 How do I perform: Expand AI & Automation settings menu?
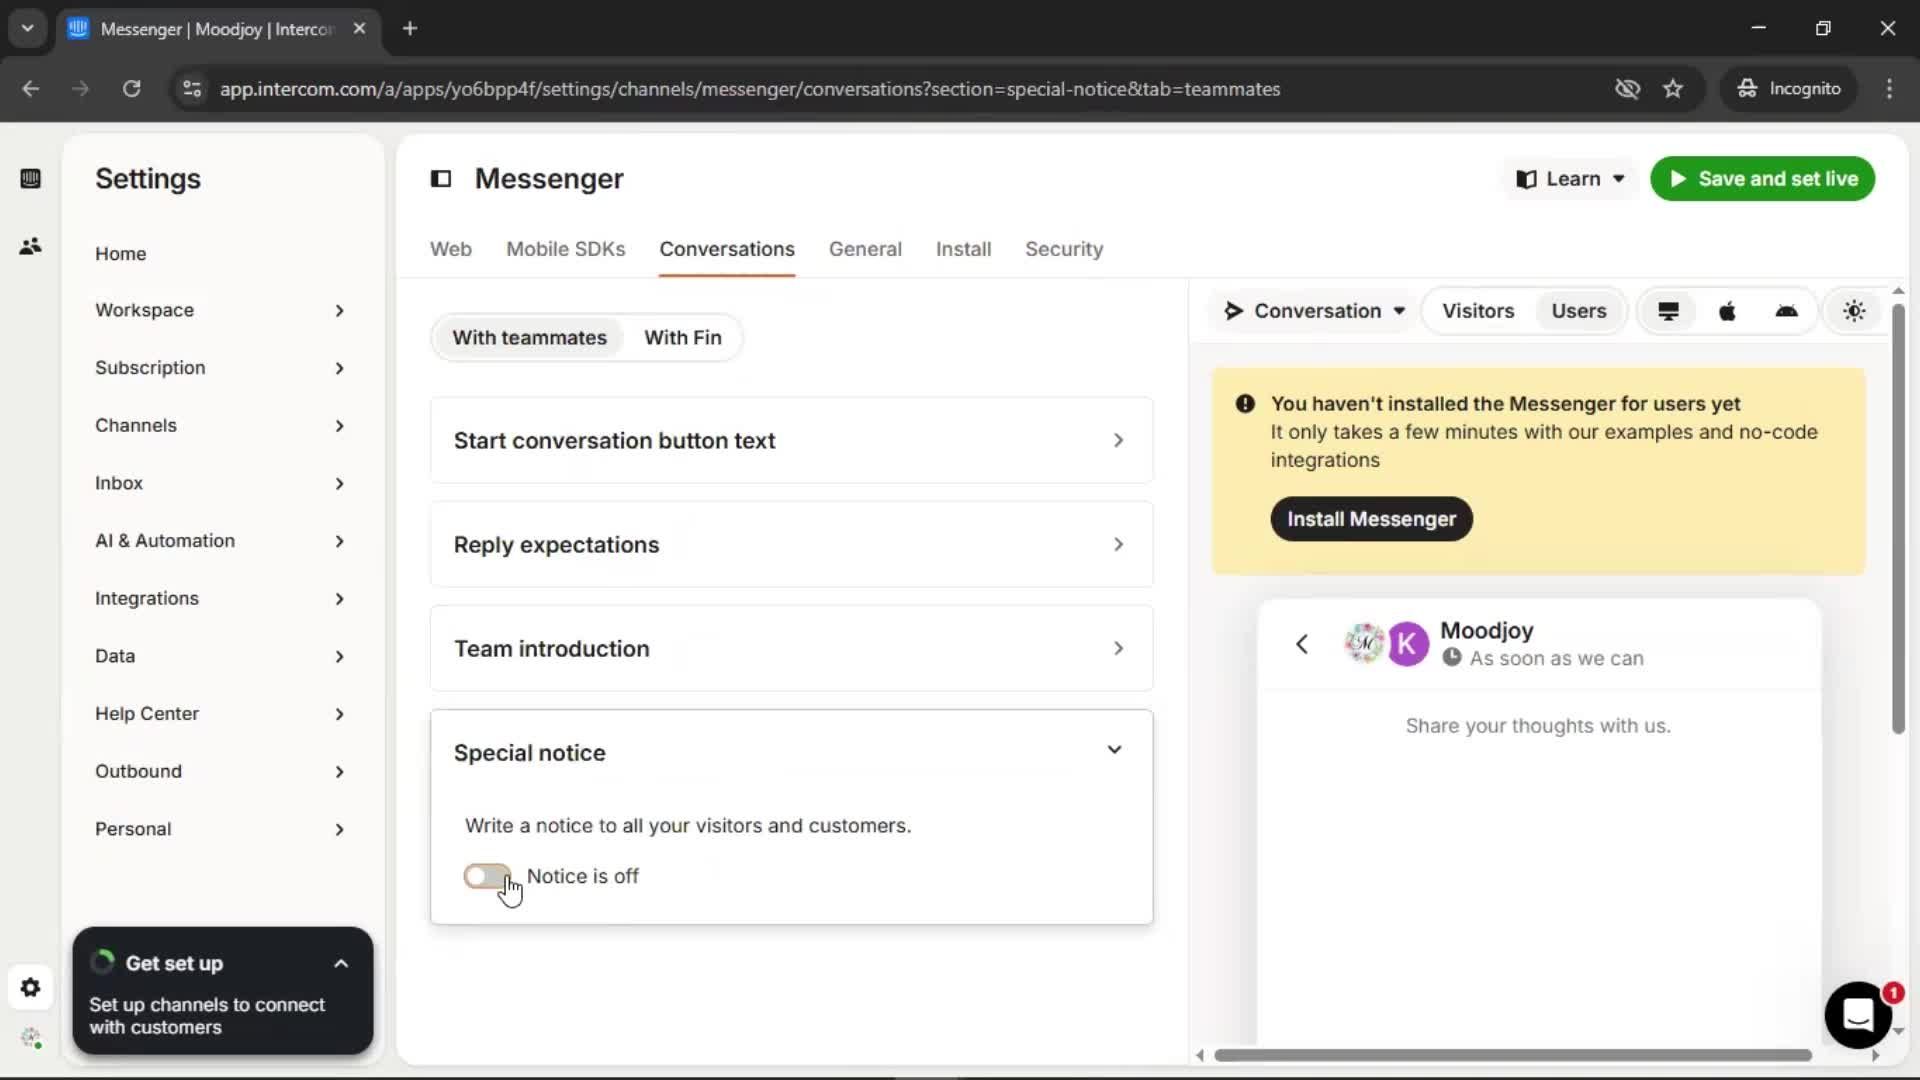click(220, 541)
